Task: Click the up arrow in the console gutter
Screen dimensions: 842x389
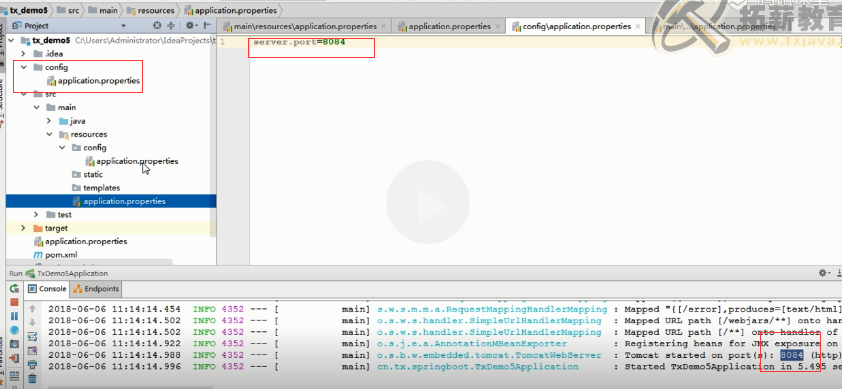Action: [x=32, y=308]
